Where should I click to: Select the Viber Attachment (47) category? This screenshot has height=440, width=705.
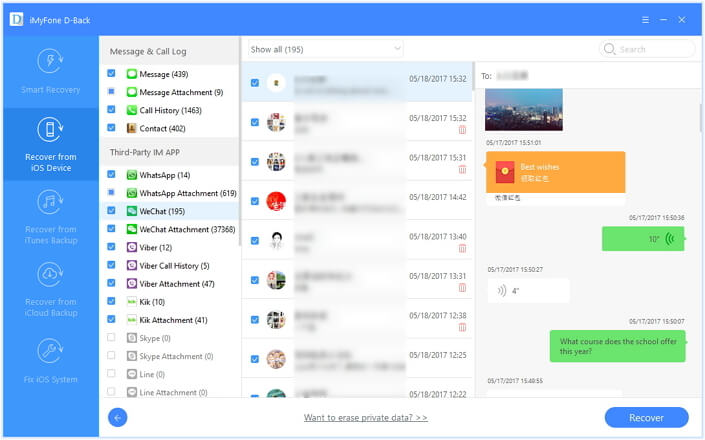point(169,284)
